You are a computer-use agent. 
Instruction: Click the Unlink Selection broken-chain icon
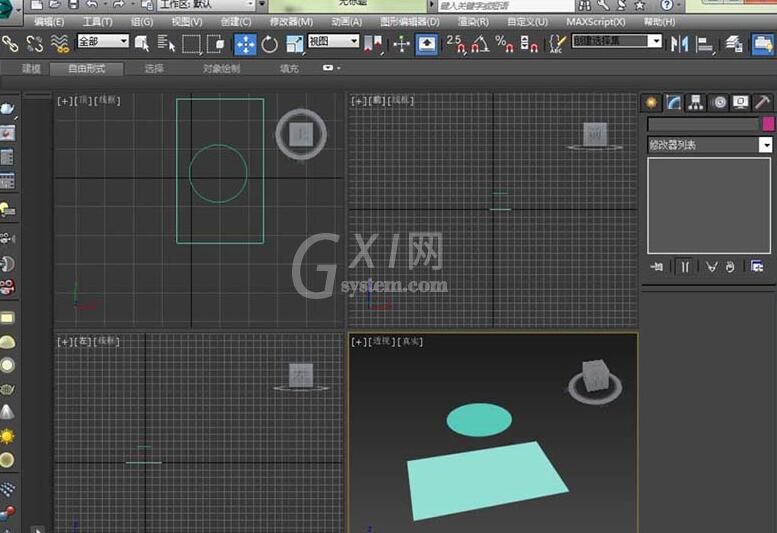click(x=35, y=44)
